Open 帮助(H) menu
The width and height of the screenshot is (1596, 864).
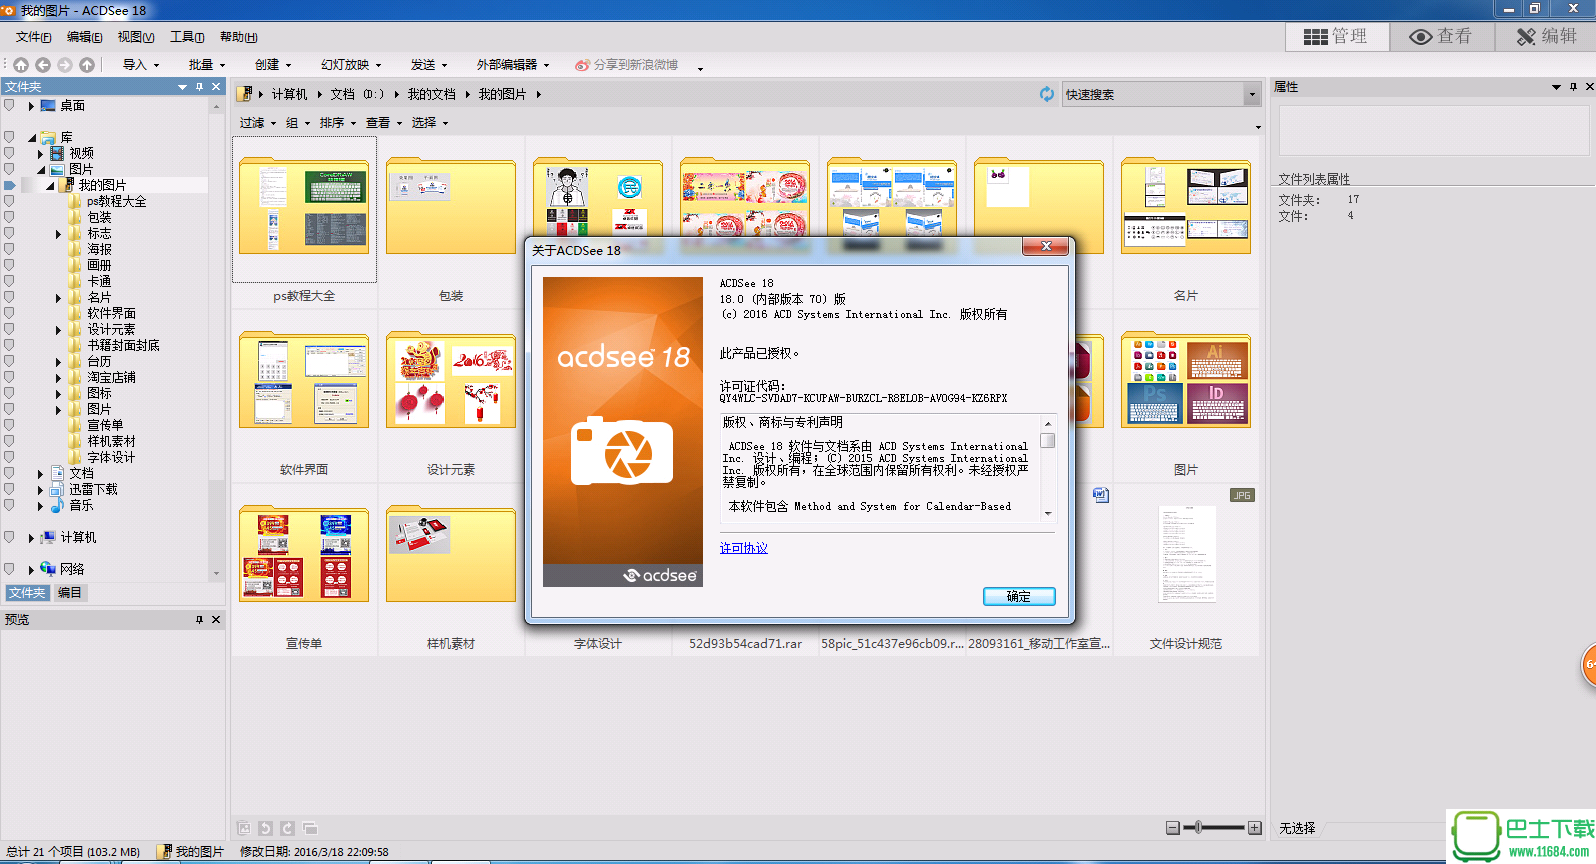tap(238, 37)
